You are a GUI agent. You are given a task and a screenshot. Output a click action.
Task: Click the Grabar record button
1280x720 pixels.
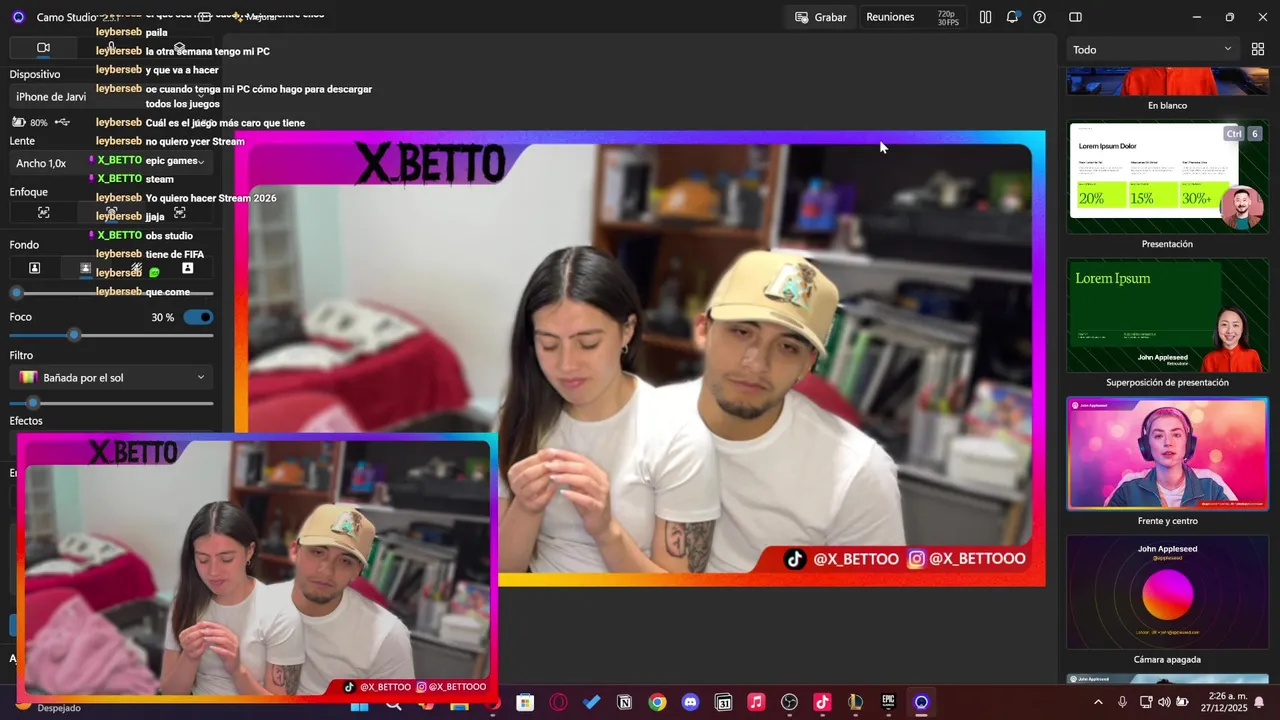pos(820,17)
